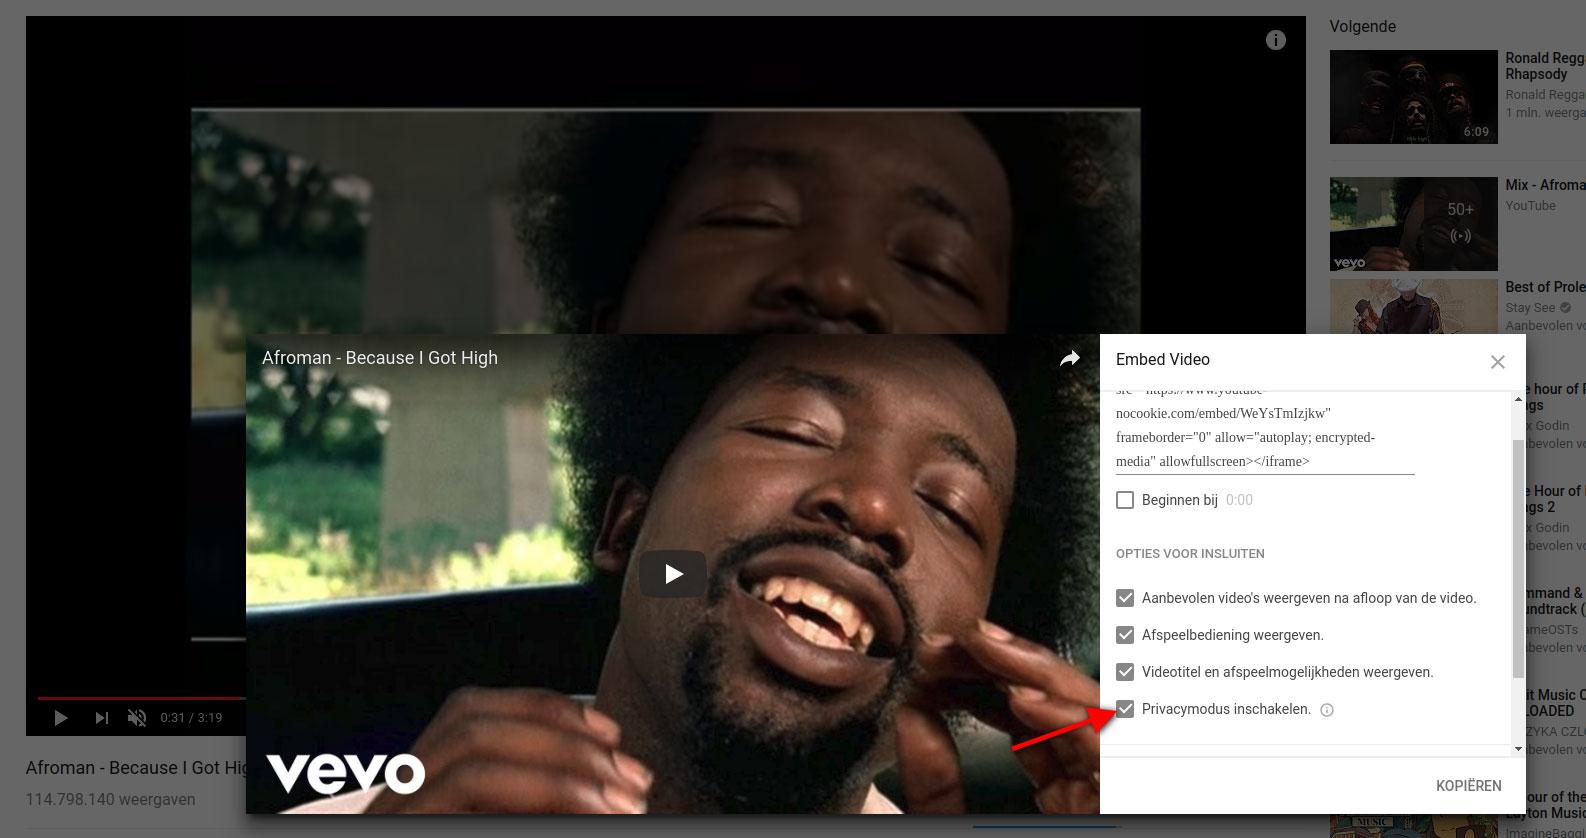Viewport: 1586px width, 838px height.
Task: Close the Embed Video dialog
Action: [1497, 362]
